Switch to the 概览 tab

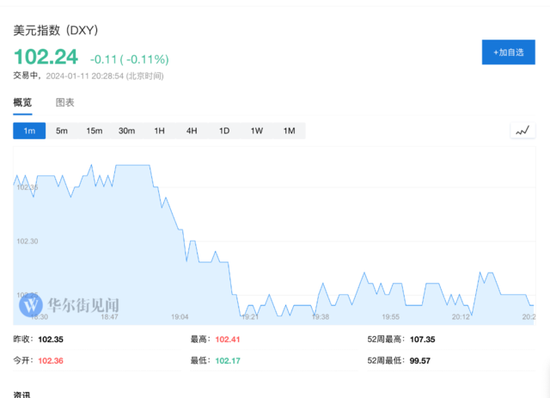pyautogui.click(x=22, y=102)
